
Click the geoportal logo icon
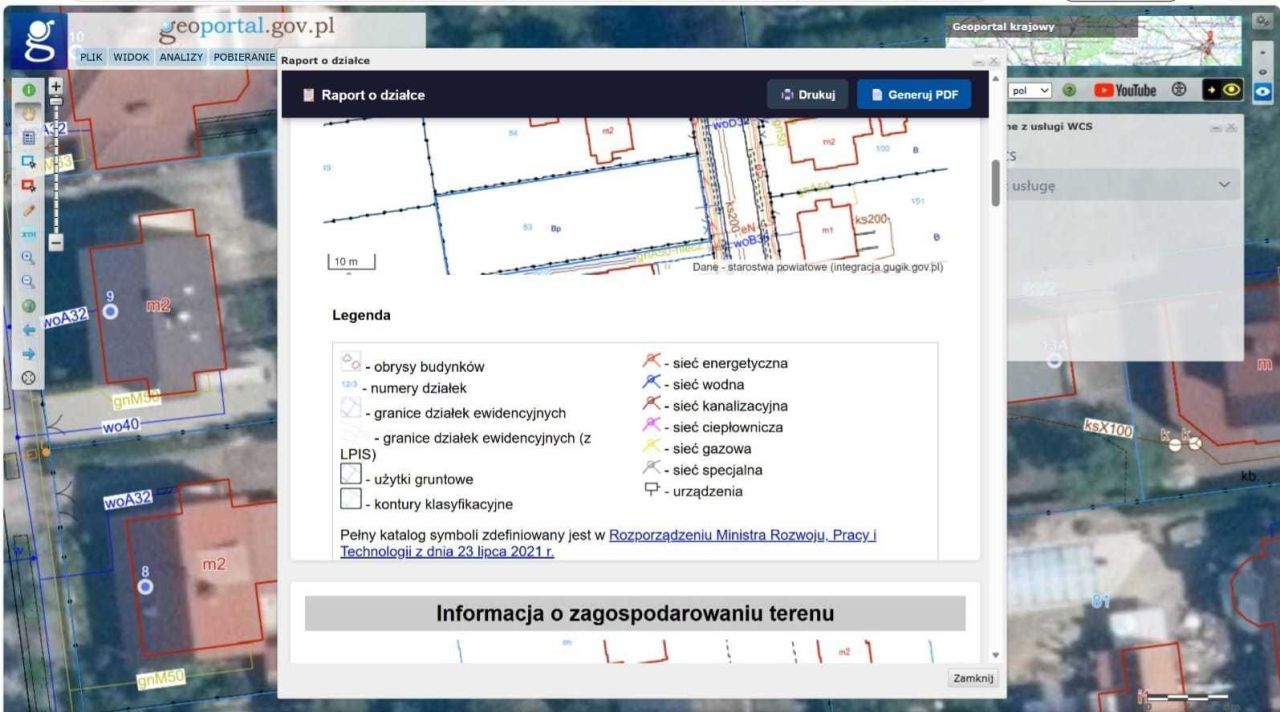(x=39, y=41)
